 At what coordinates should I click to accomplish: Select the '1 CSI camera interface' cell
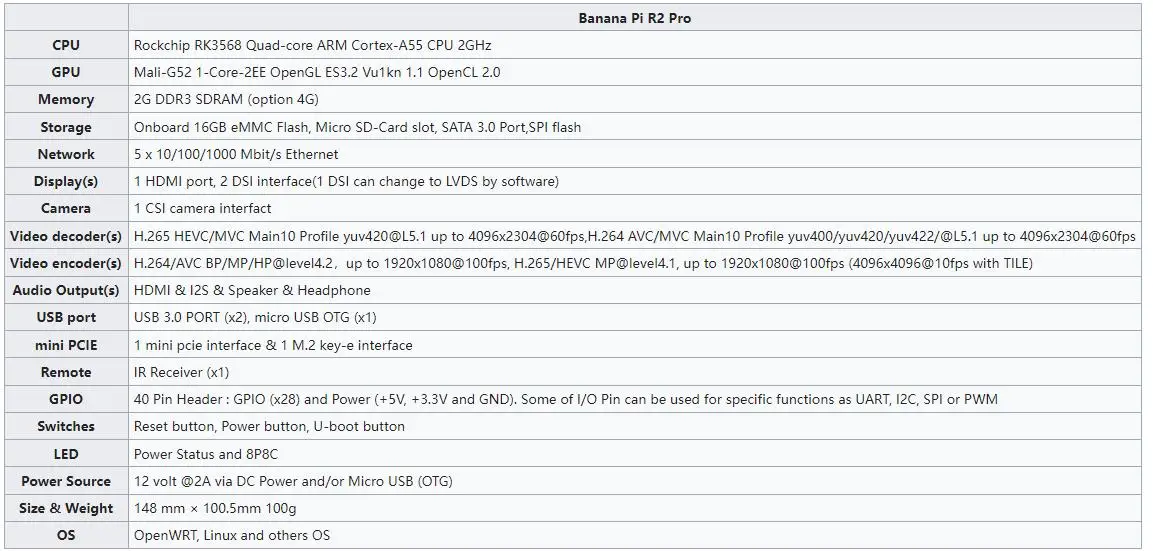[635, 208]
